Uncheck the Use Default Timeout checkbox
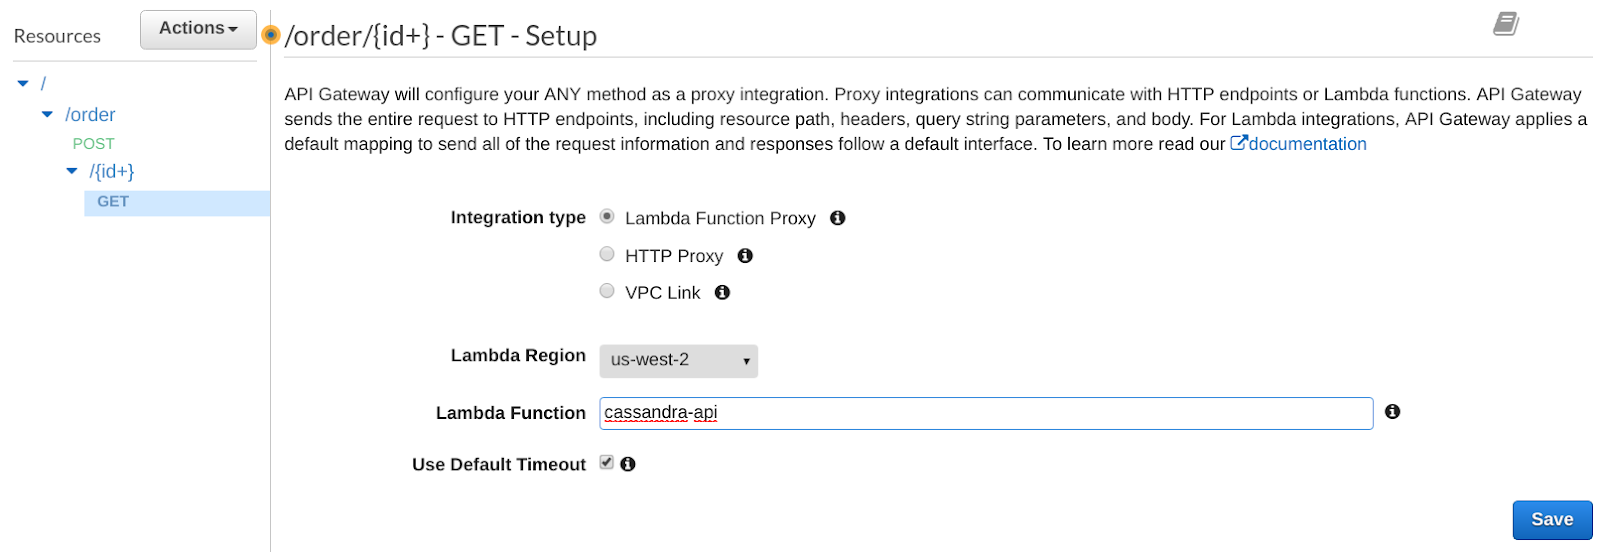Viewport: 1600px width, 552px height. pos(607,462)
